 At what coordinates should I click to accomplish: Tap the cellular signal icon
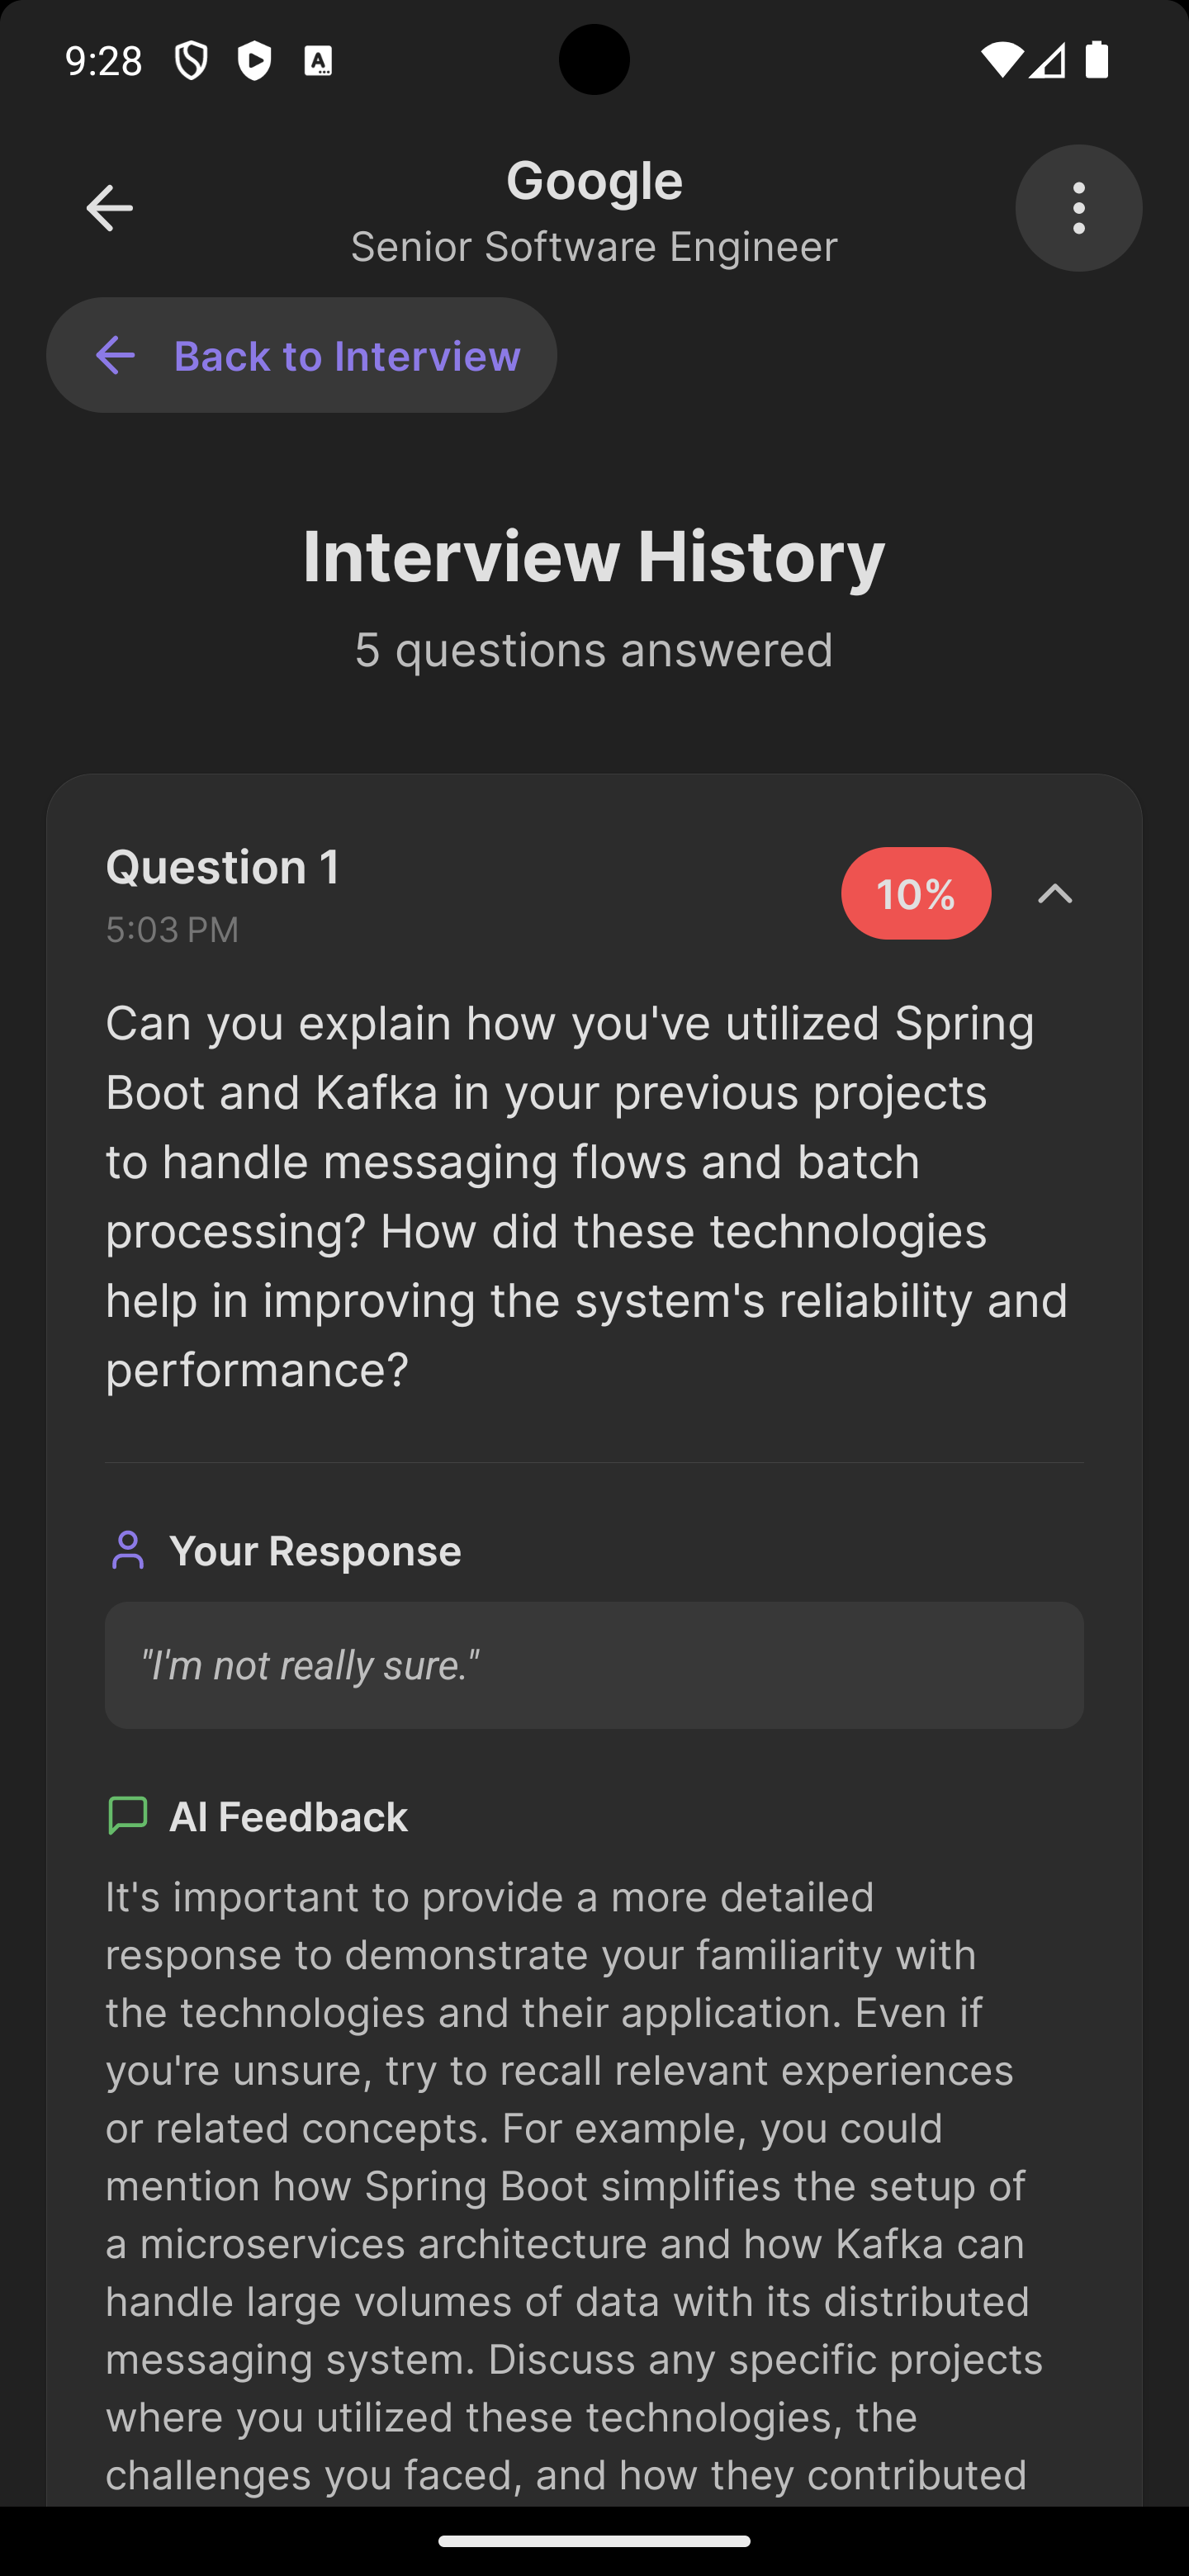(x=1047, y=61)
